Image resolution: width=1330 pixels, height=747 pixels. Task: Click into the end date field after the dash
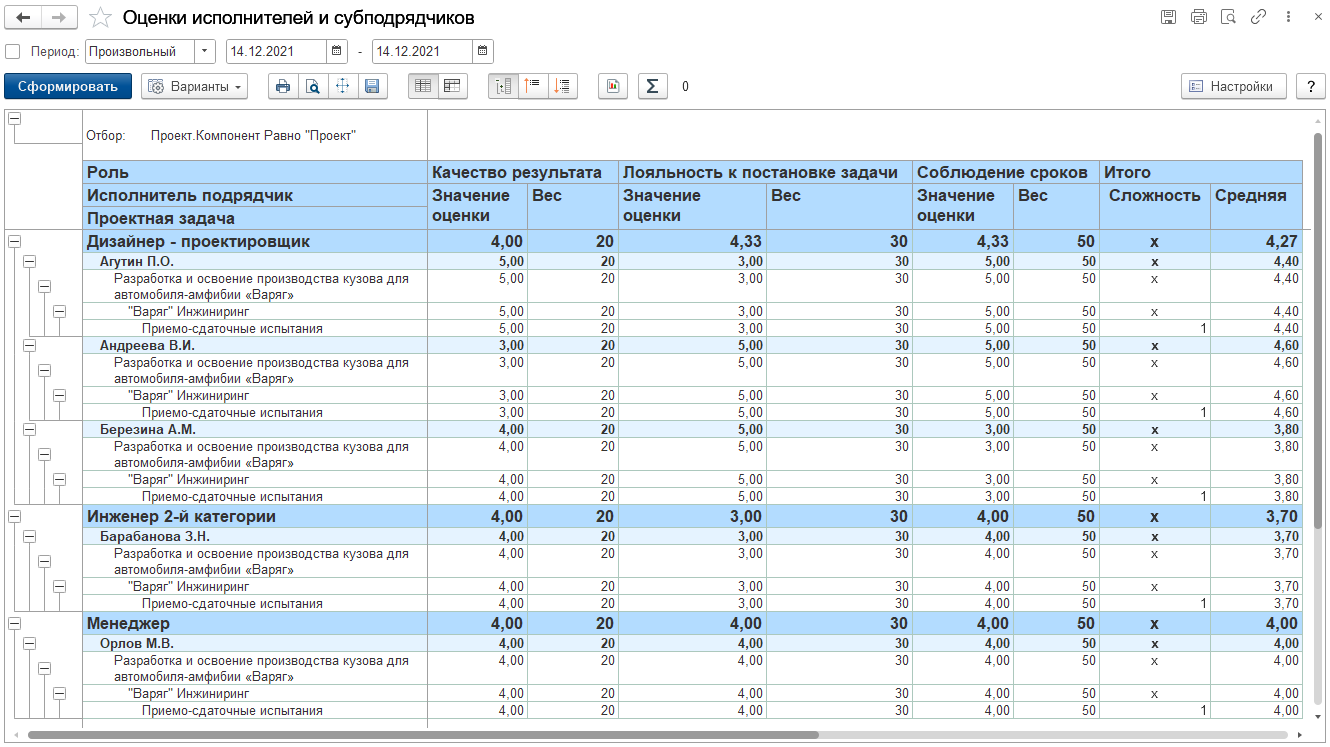point(422,51)
